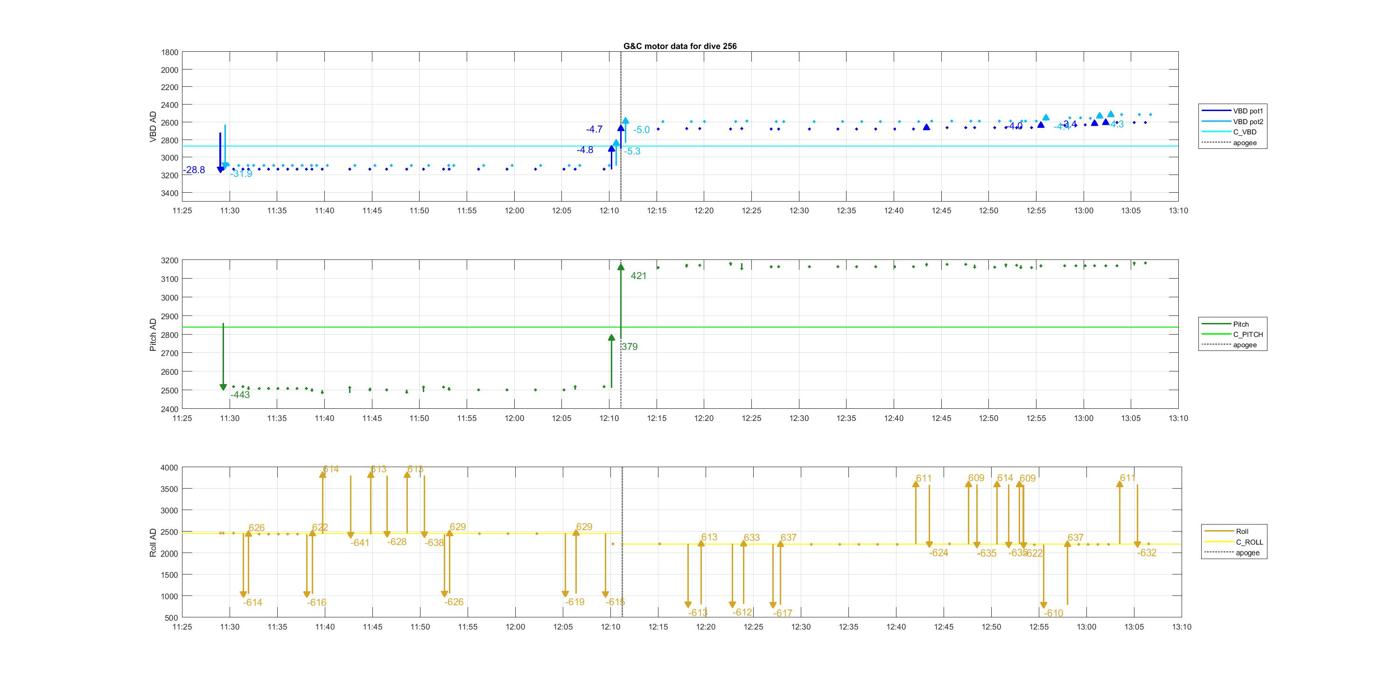Click the "-614" roll data label
Image resolution: width=1400 pixels, height=693 pixels.
tap(253, 603)
